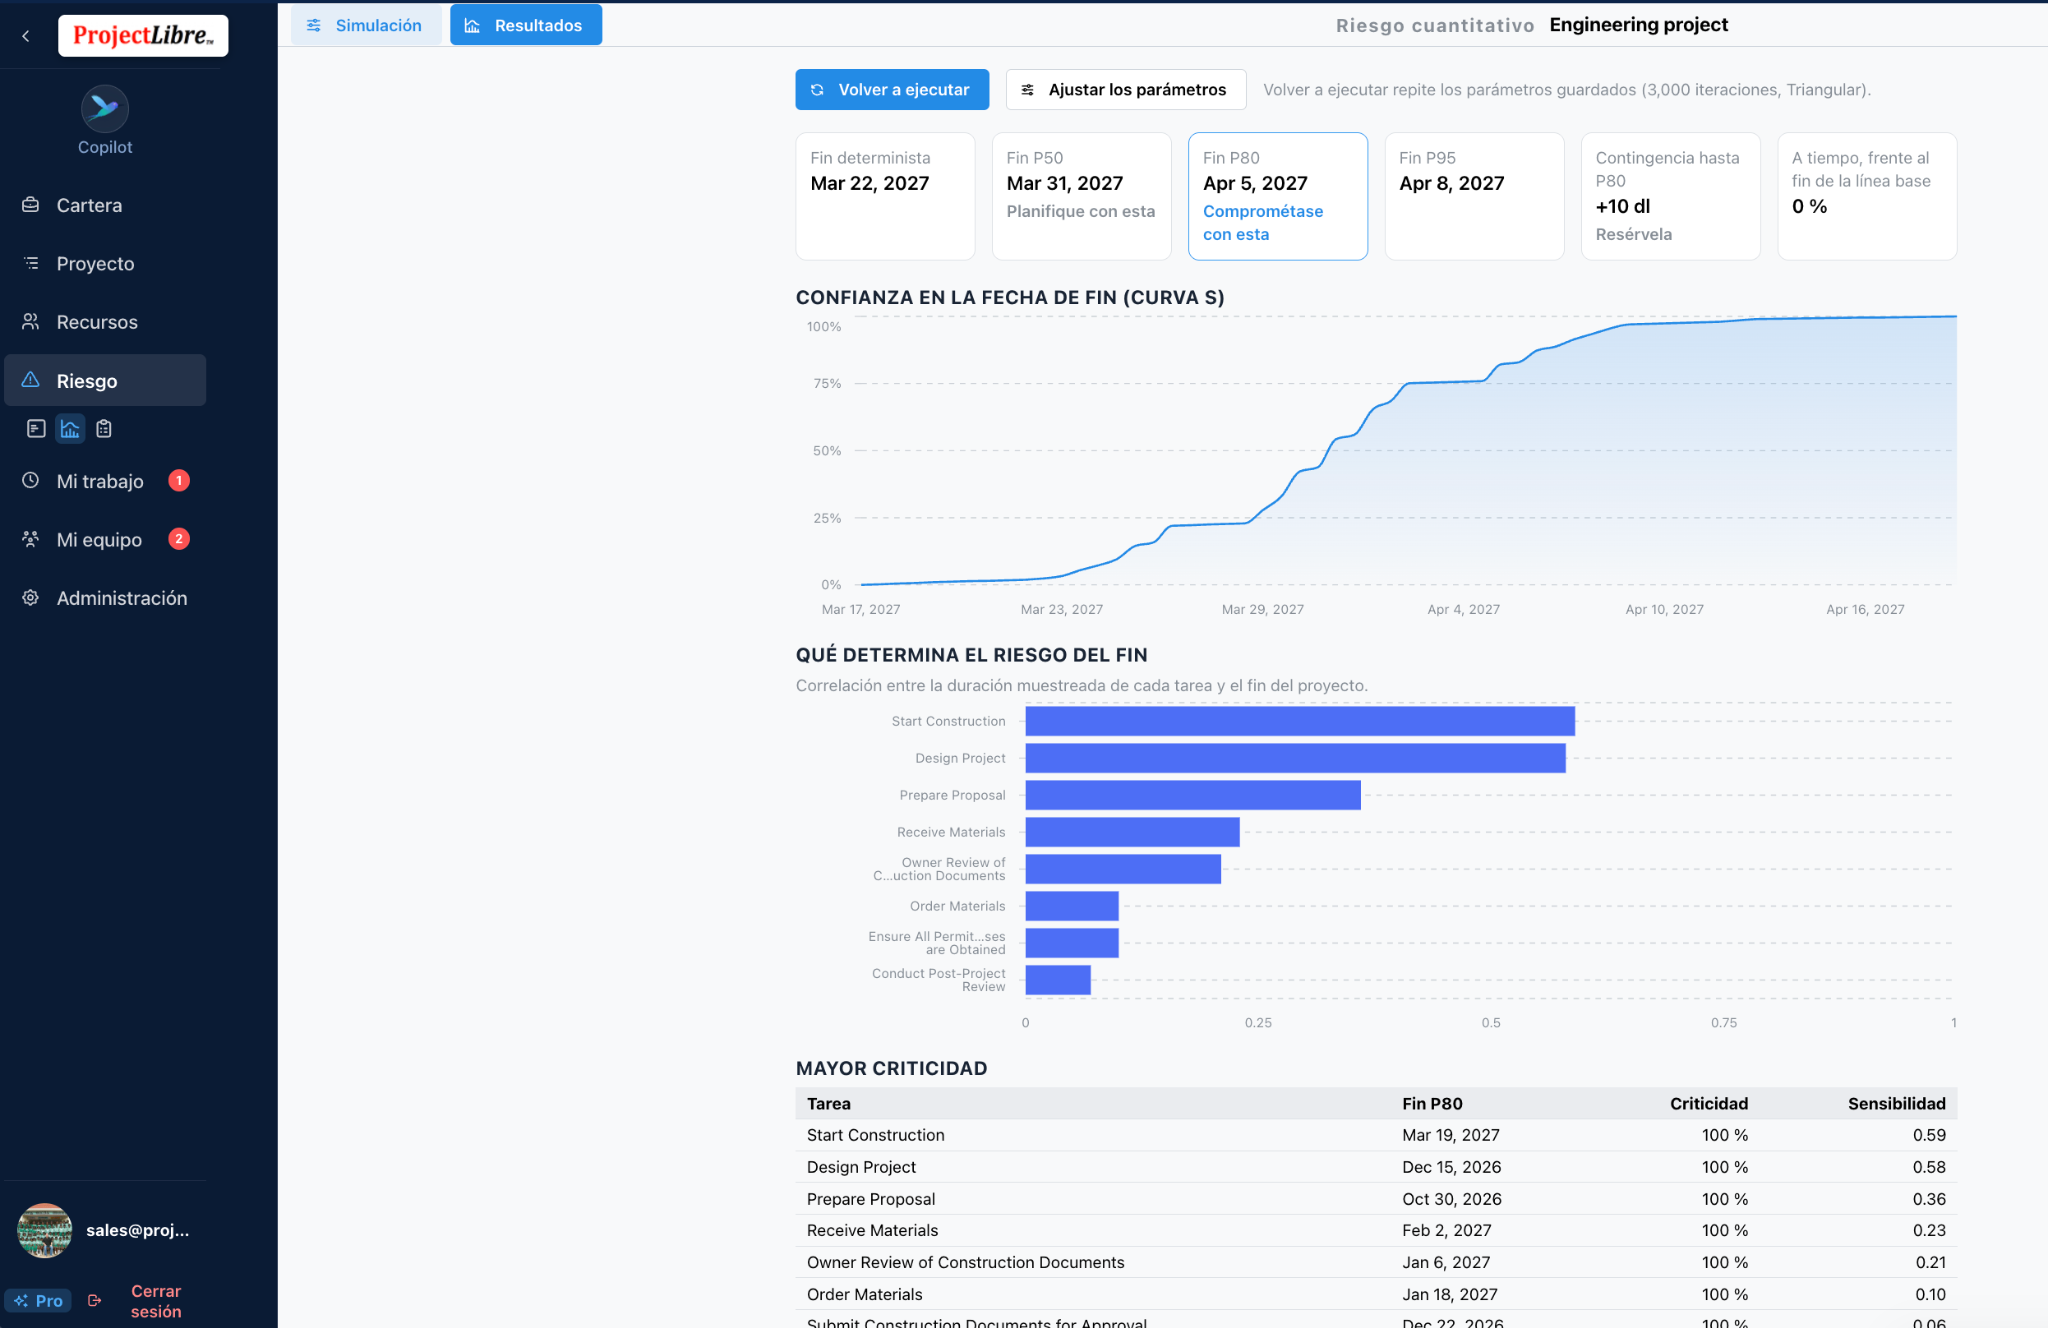Open the Copilot hummingbird icon

(104, 108)
